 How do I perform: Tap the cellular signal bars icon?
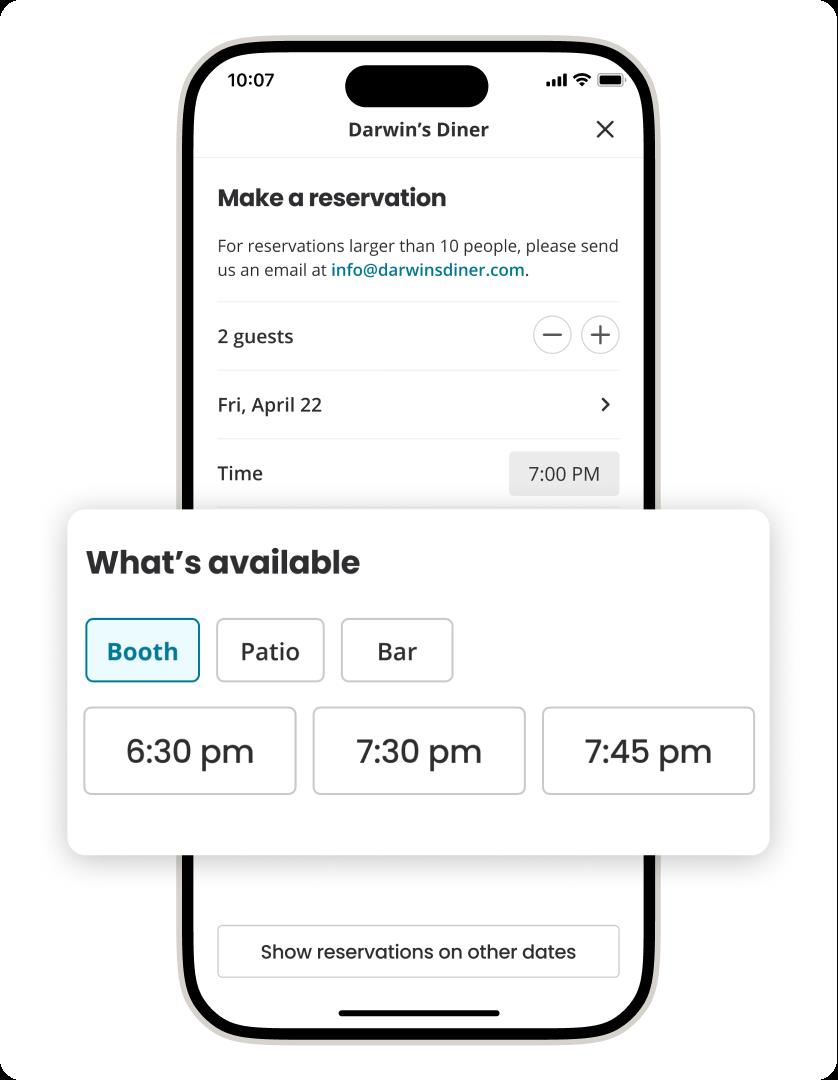pyautogui.click(x=556, y=81)
